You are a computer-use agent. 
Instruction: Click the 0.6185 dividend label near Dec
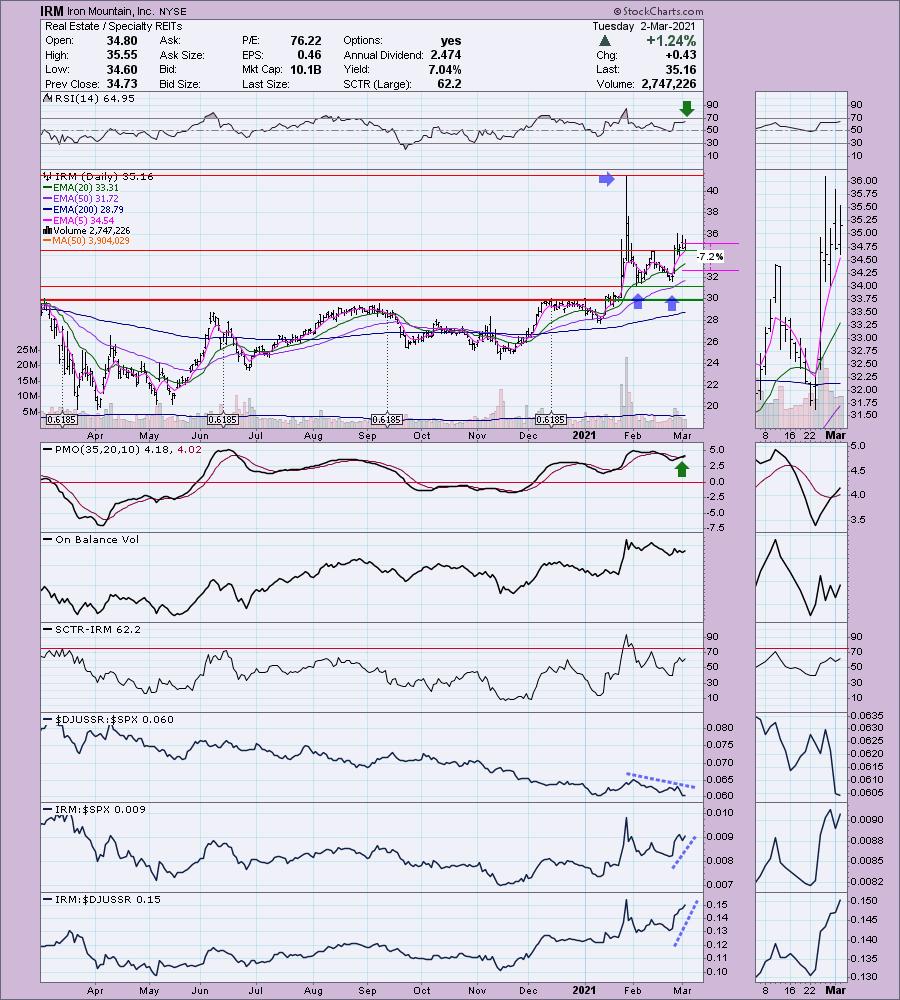(550, 420)
